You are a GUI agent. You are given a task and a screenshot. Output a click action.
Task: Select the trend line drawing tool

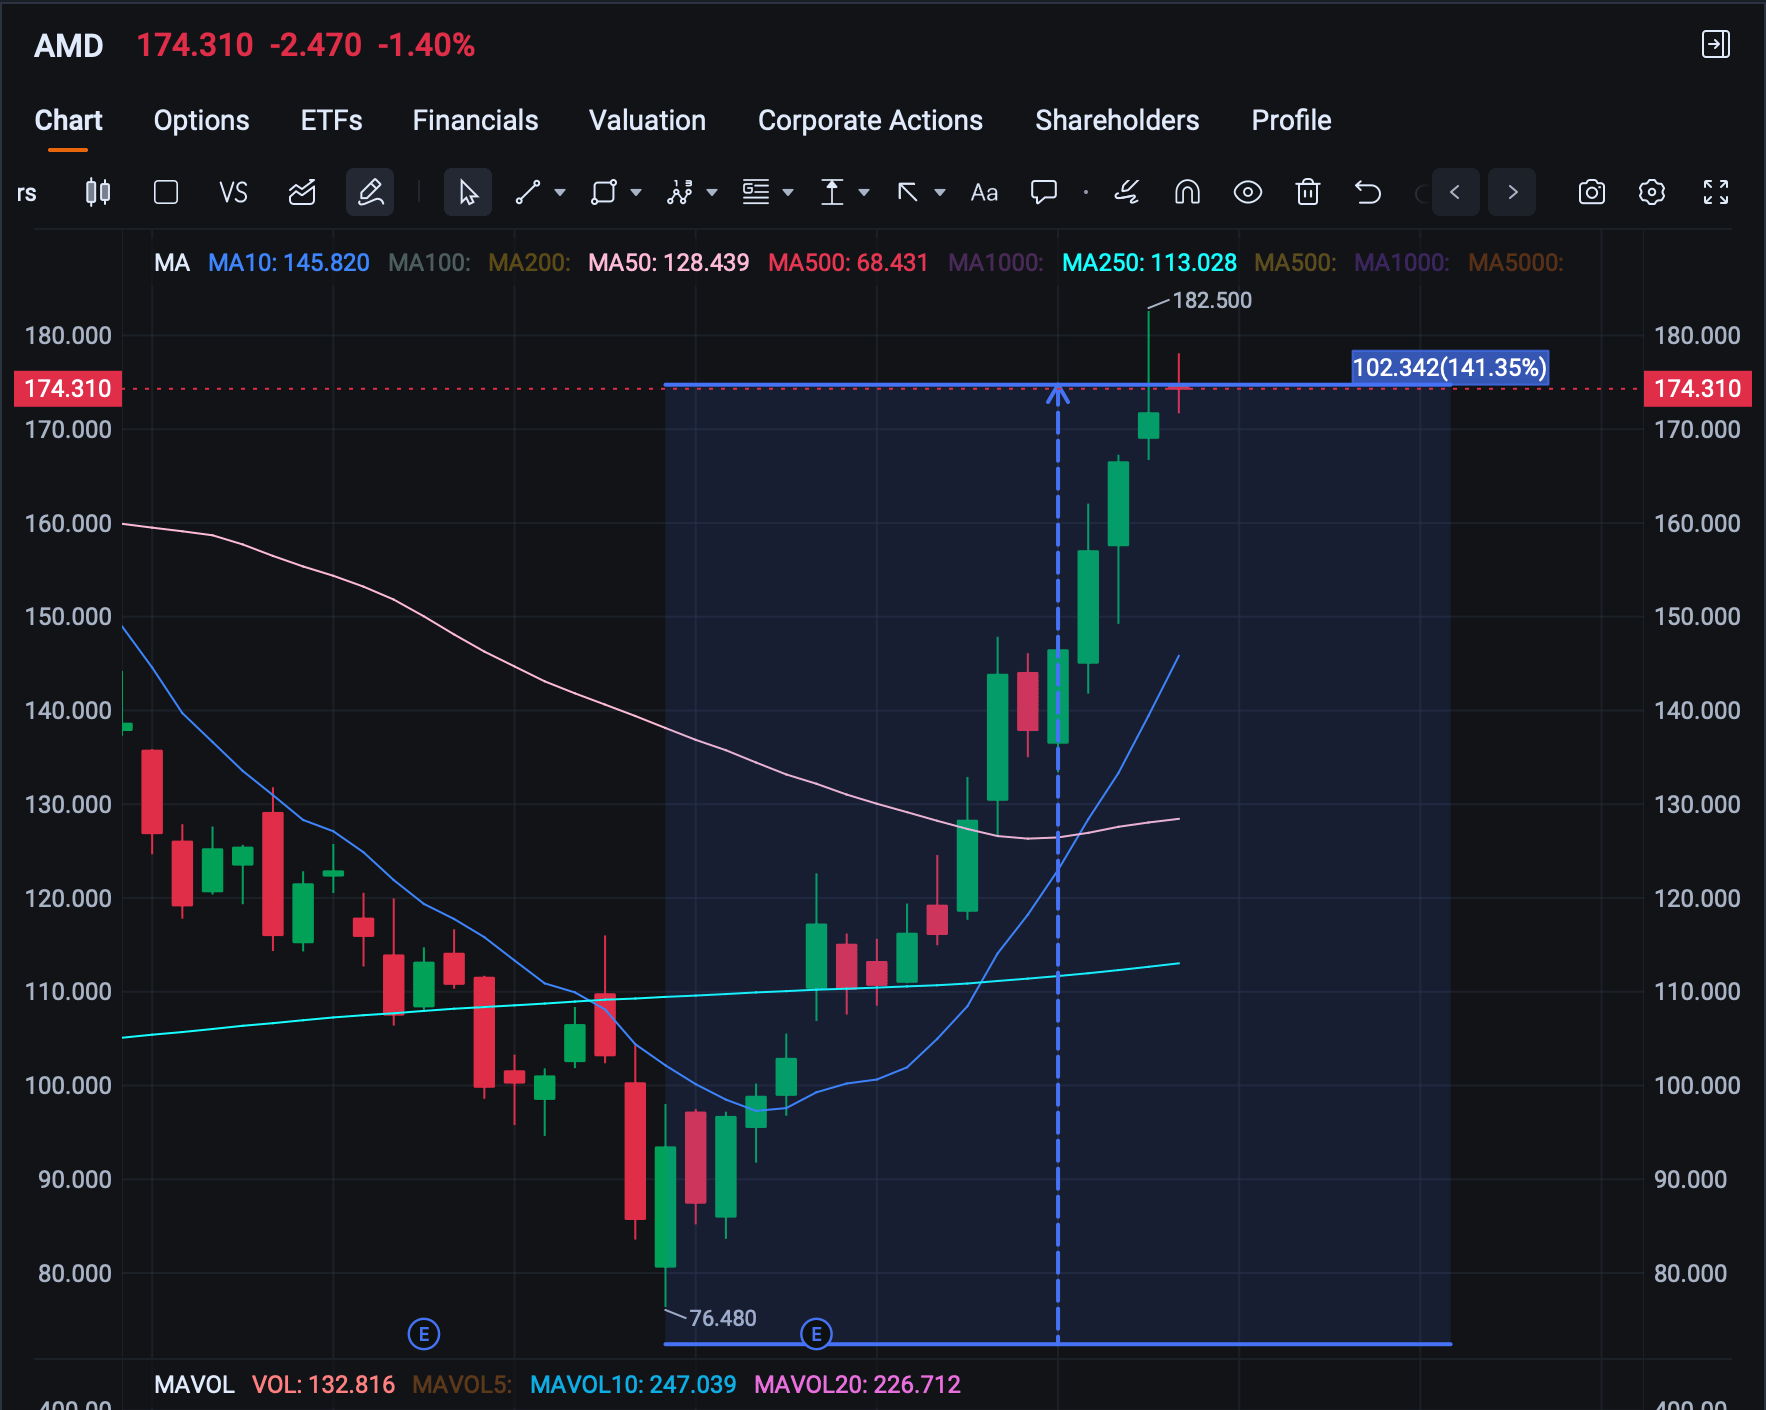(x=528, y=192)
